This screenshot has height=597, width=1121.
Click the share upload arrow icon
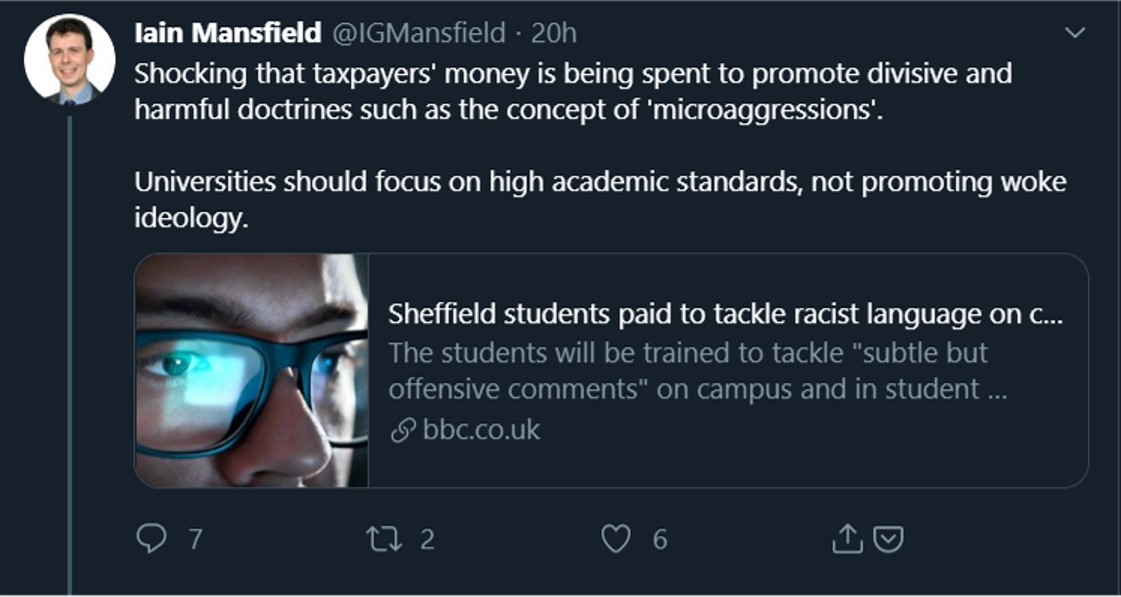pos(847,539)
